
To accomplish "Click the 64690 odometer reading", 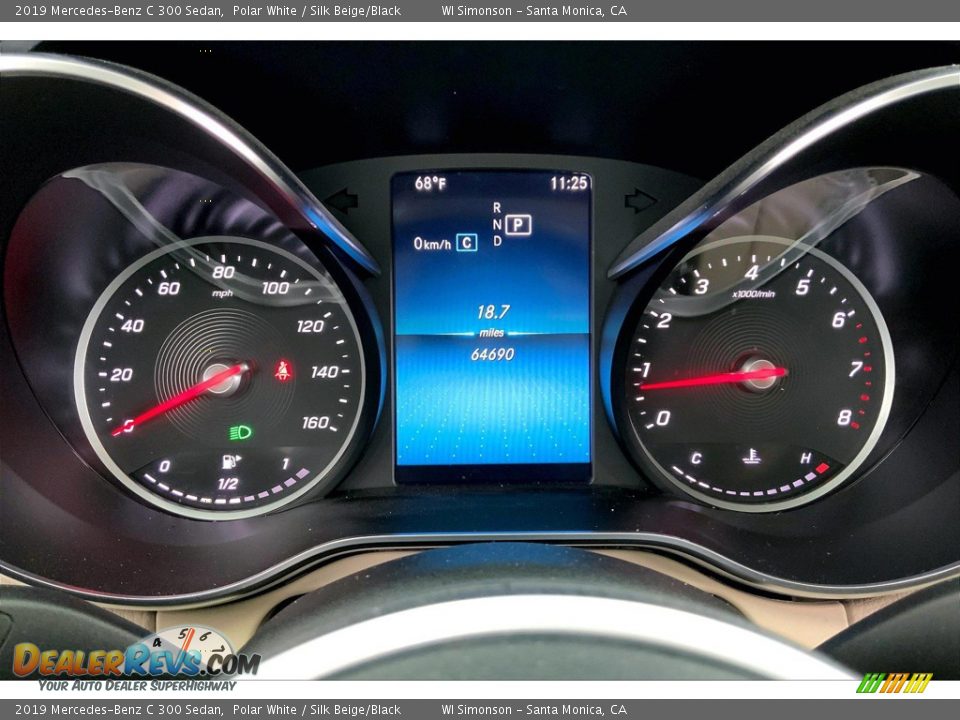I will [x=492, y=354].
